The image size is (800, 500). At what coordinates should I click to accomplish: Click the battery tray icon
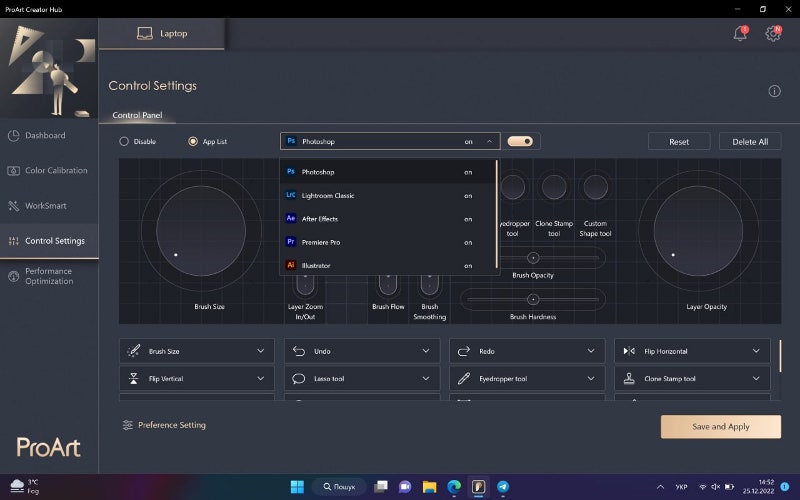730,487
